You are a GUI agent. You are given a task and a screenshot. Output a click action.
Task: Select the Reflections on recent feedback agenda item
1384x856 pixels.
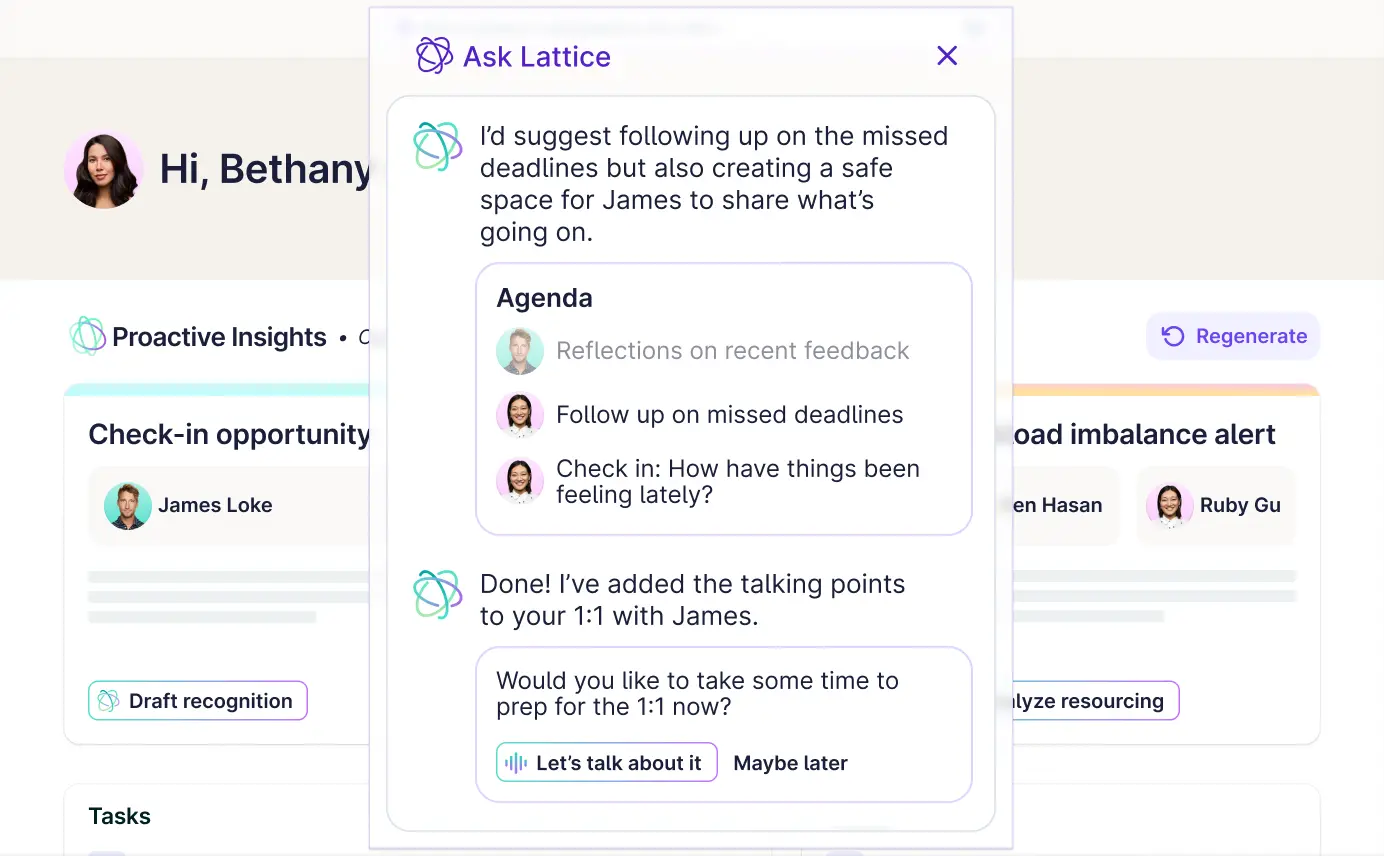(732, 351)
